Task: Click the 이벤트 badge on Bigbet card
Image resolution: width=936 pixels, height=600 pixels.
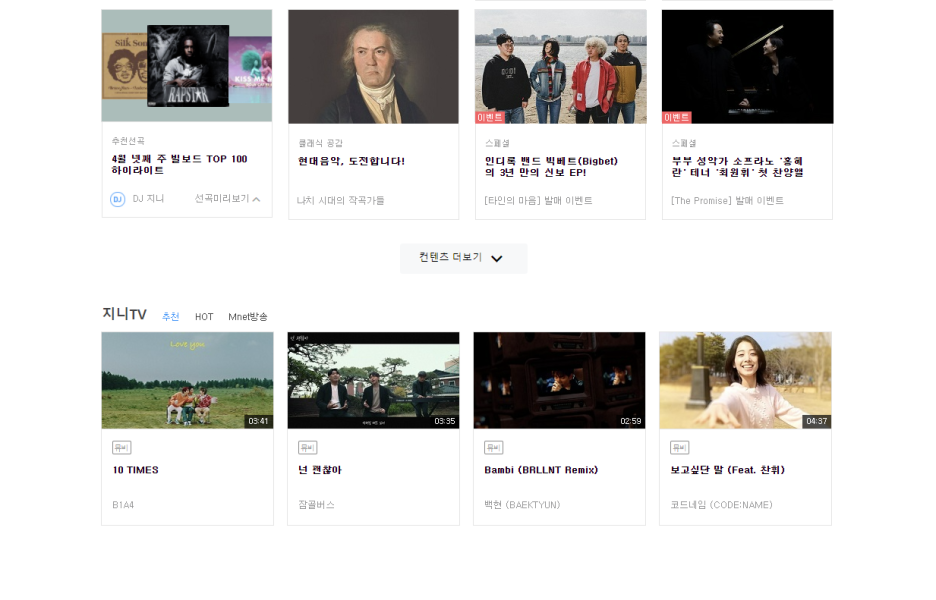Action: pos(489,118)
